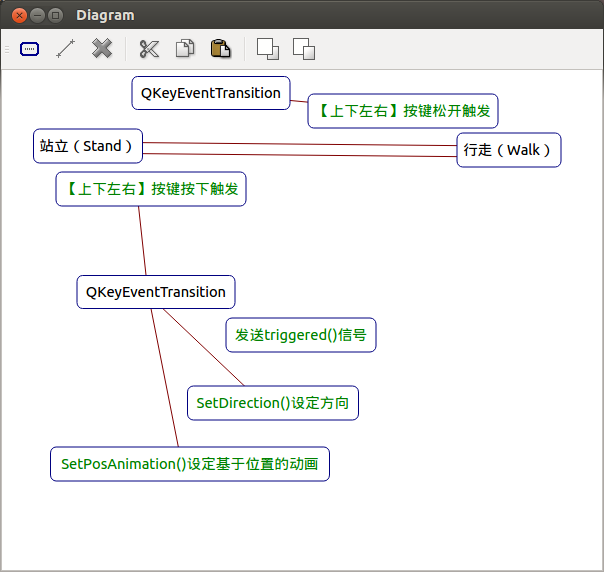Select the Add Node tool
This screenshot has width=604, height=572.
click(29, 49)
